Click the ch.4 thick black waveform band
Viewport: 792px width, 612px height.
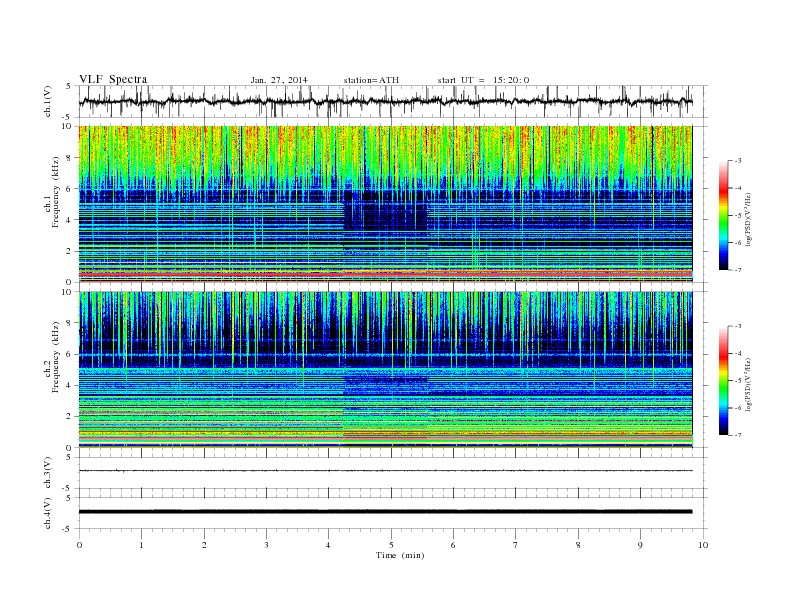pos(385,512)
